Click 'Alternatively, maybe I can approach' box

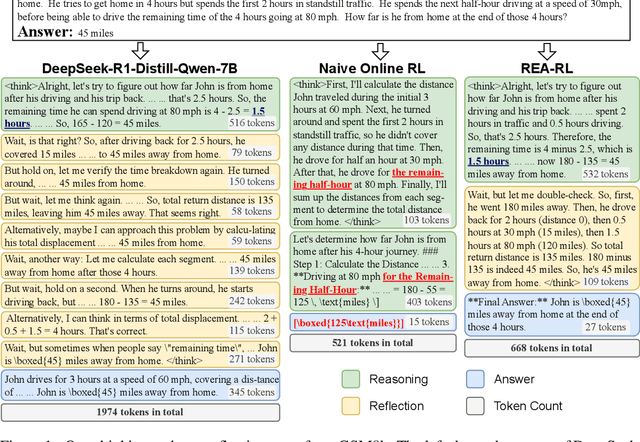click(140, 236)
